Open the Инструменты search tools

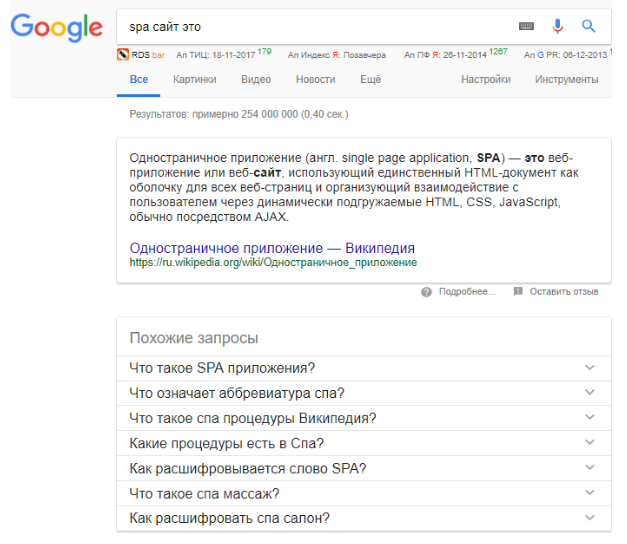point(567,80)
